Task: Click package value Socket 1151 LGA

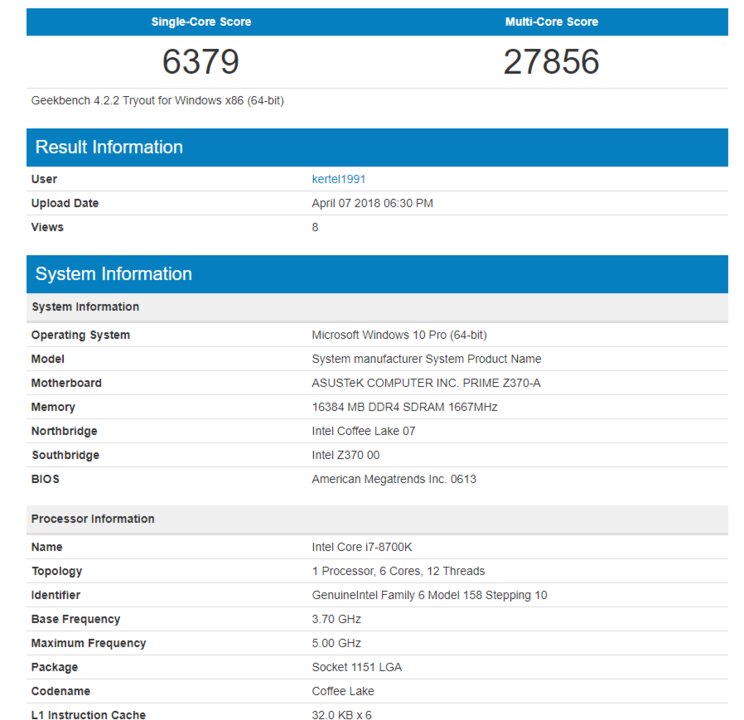Action: 357,667
